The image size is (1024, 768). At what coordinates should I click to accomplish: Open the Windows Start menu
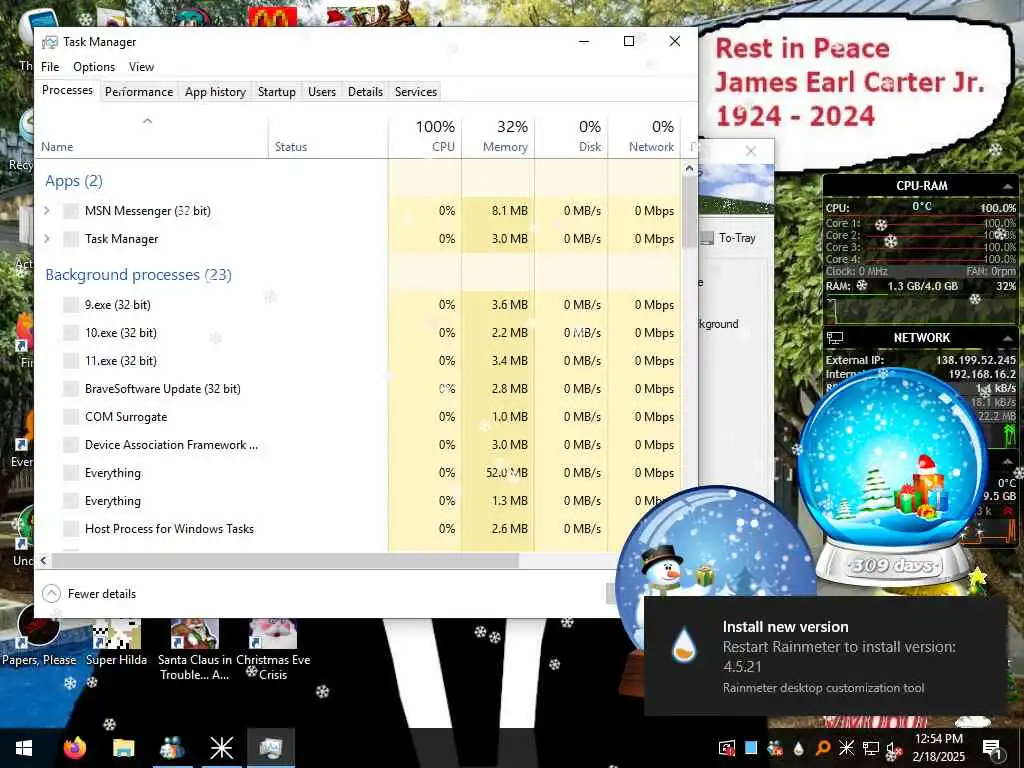click(x=24, y=748)
